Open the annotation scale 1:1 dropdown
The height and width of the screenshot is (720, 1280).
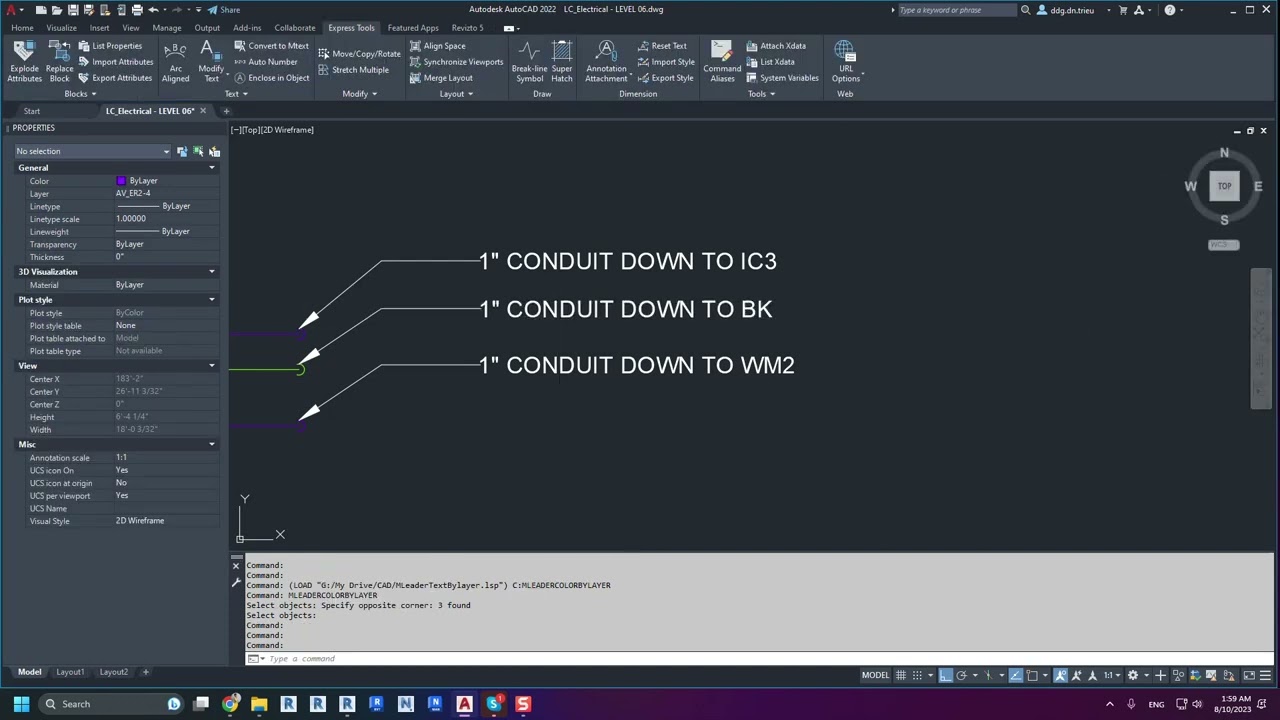pyautogui.click(x=1111, y=675)
